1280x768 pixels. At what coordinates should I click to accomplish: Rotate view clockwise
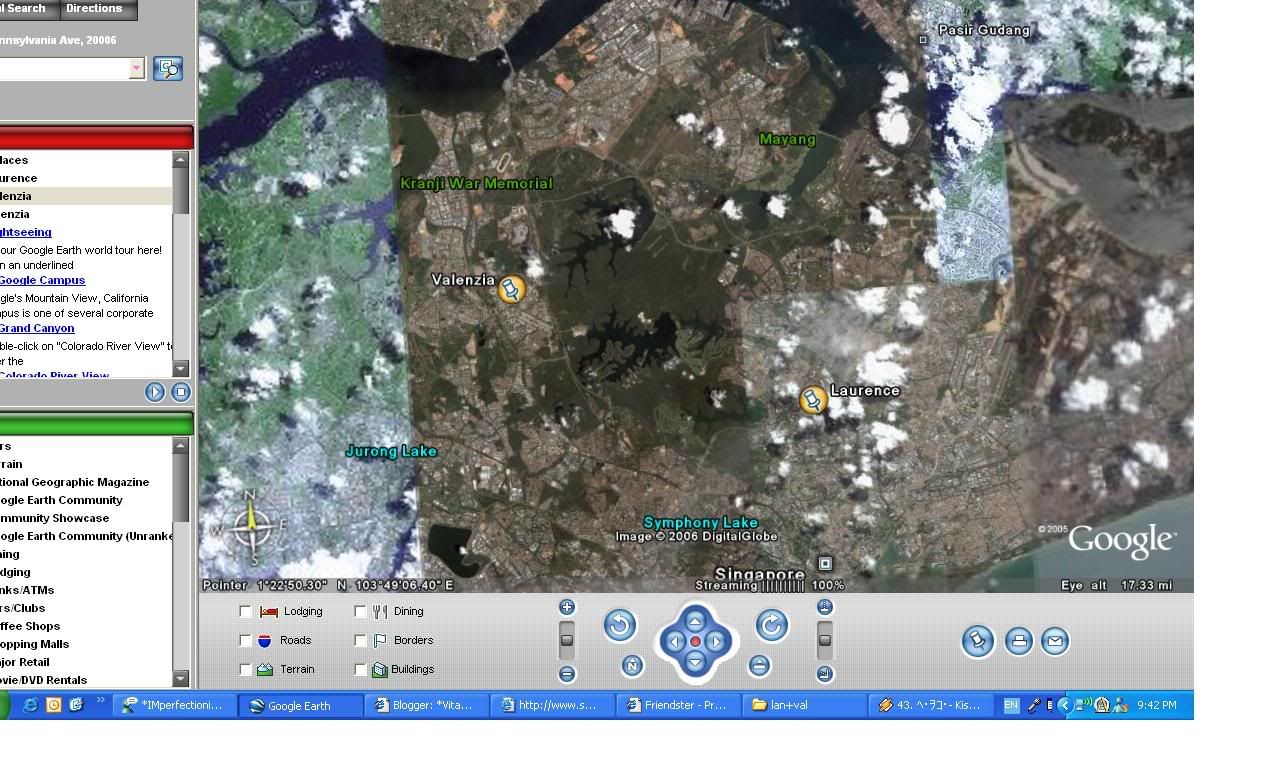(771, 626)
